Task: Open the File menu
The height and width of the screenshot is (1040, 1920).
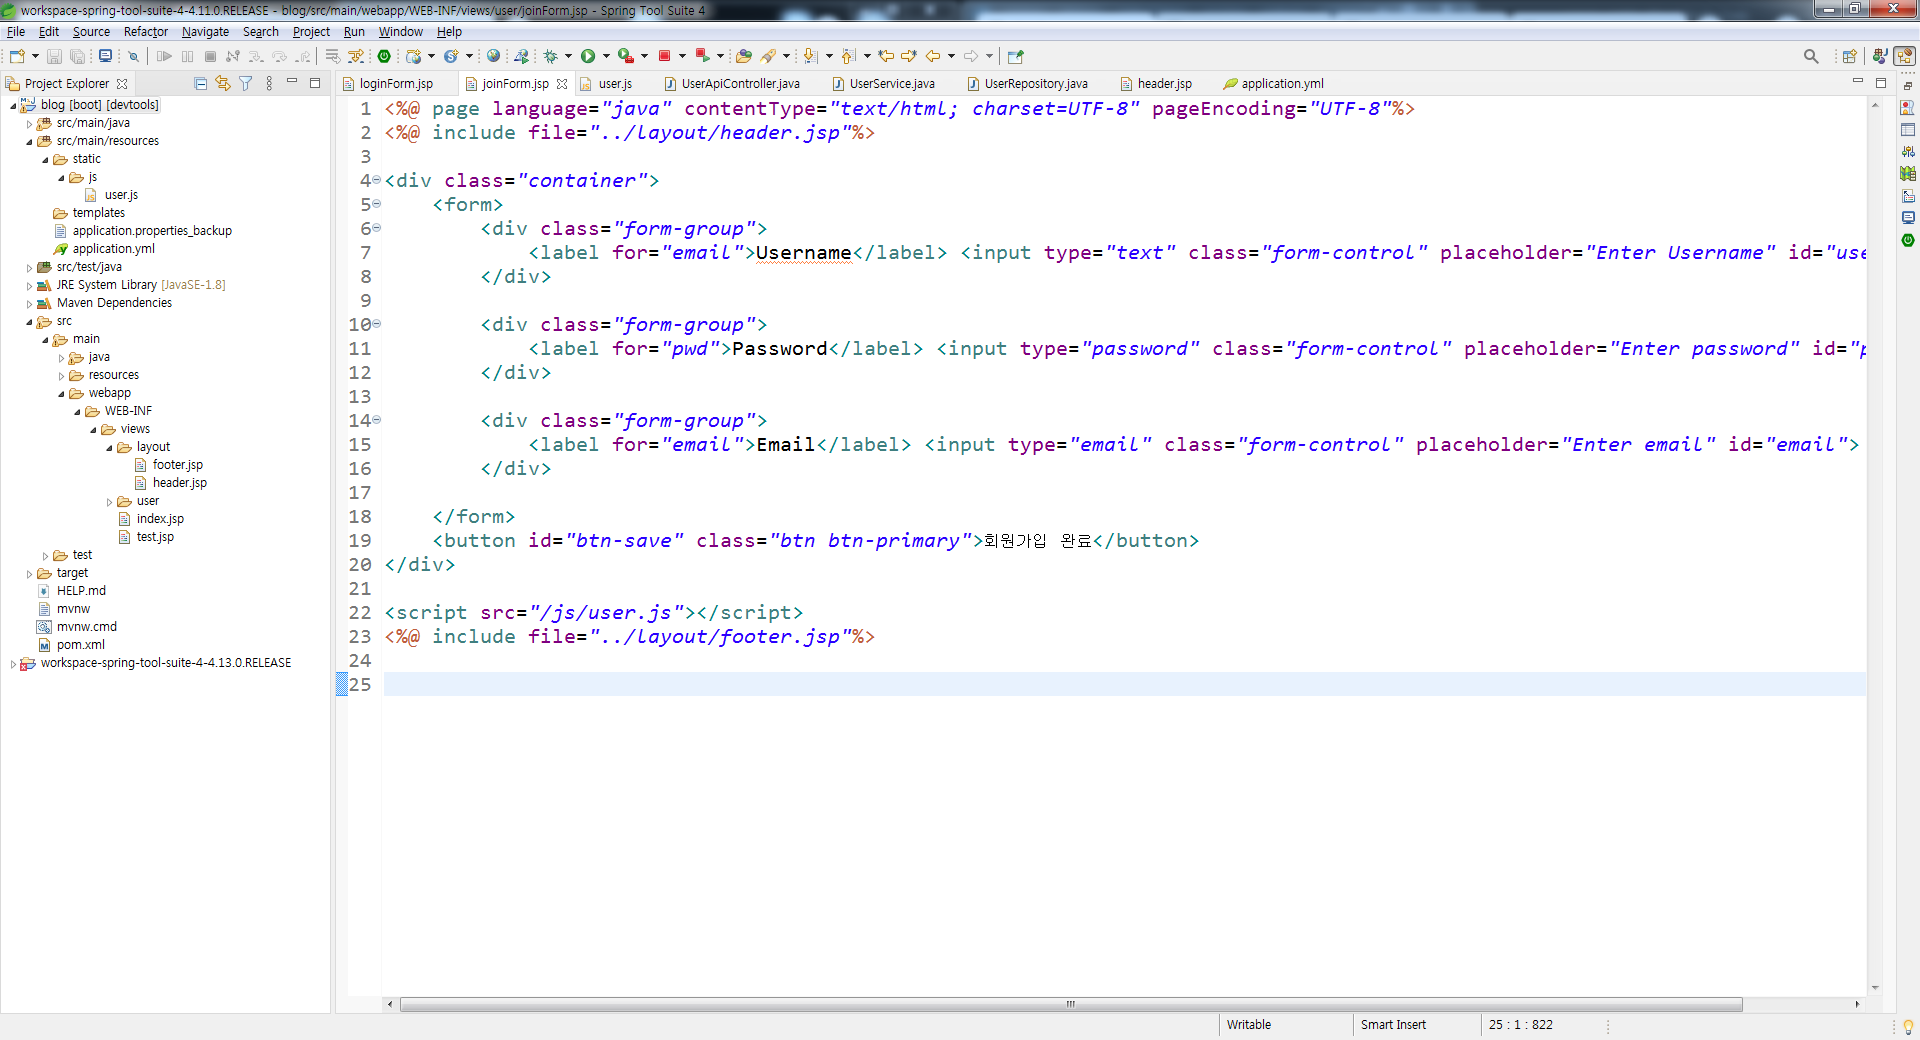Action: tap(16, 32)
